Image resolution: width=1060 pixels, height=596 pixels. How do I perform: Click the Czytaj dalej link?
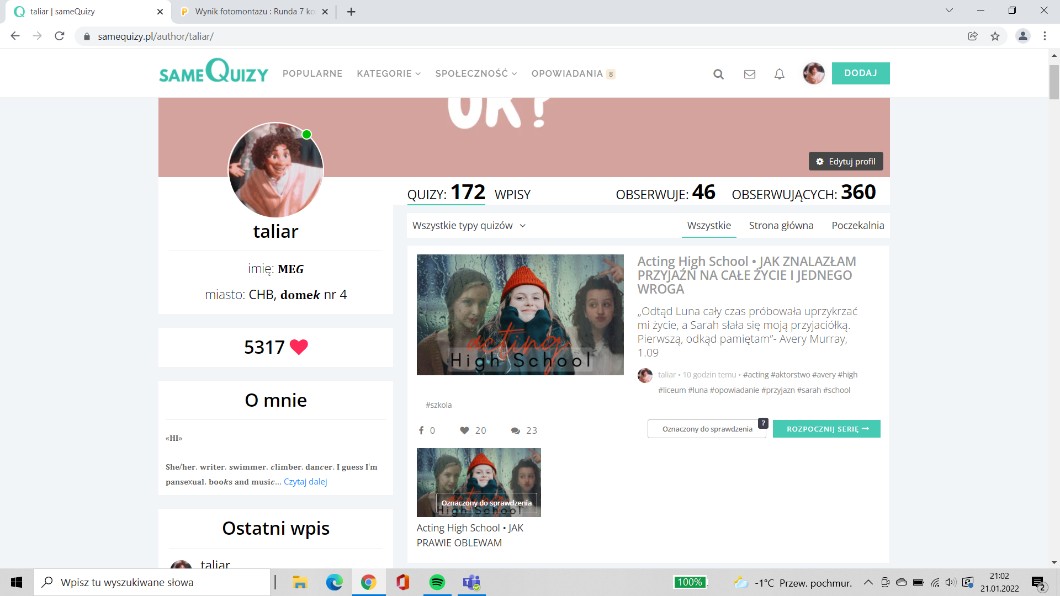pyautogui.click(x=305, y=482)
